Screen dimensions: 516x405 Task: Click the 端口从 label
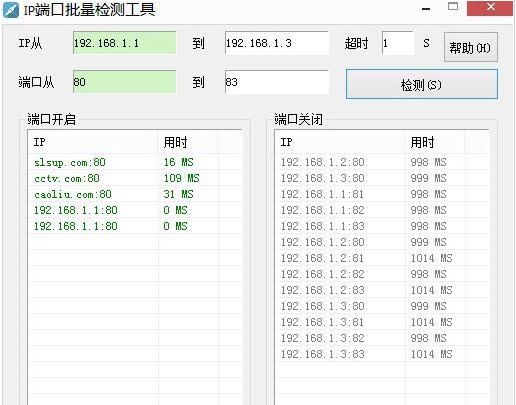36,82
